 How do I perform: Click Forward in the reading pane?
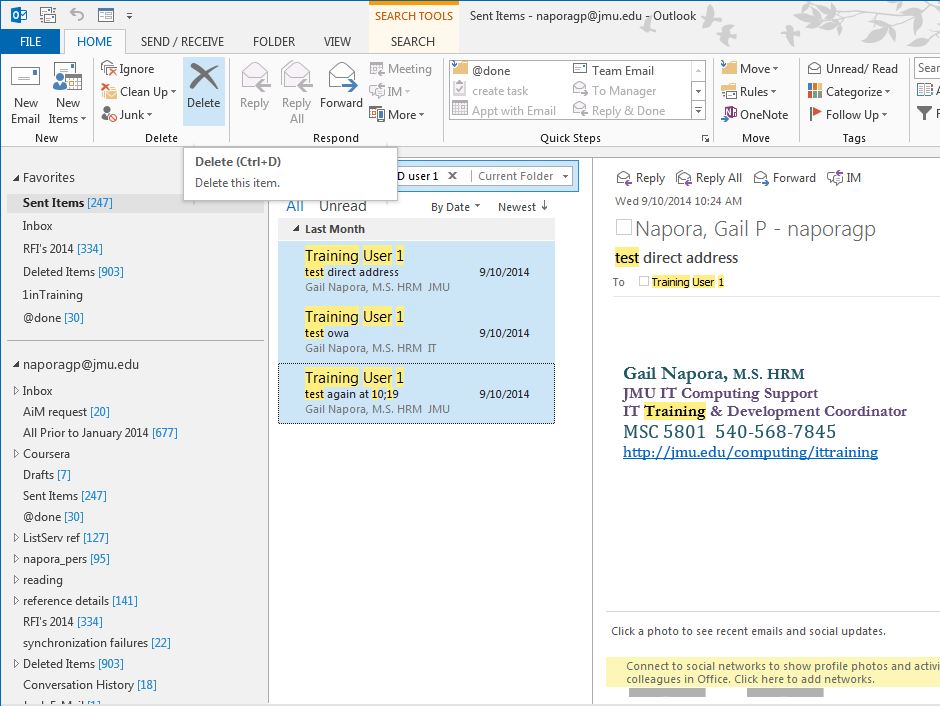(x=785, y=178)
